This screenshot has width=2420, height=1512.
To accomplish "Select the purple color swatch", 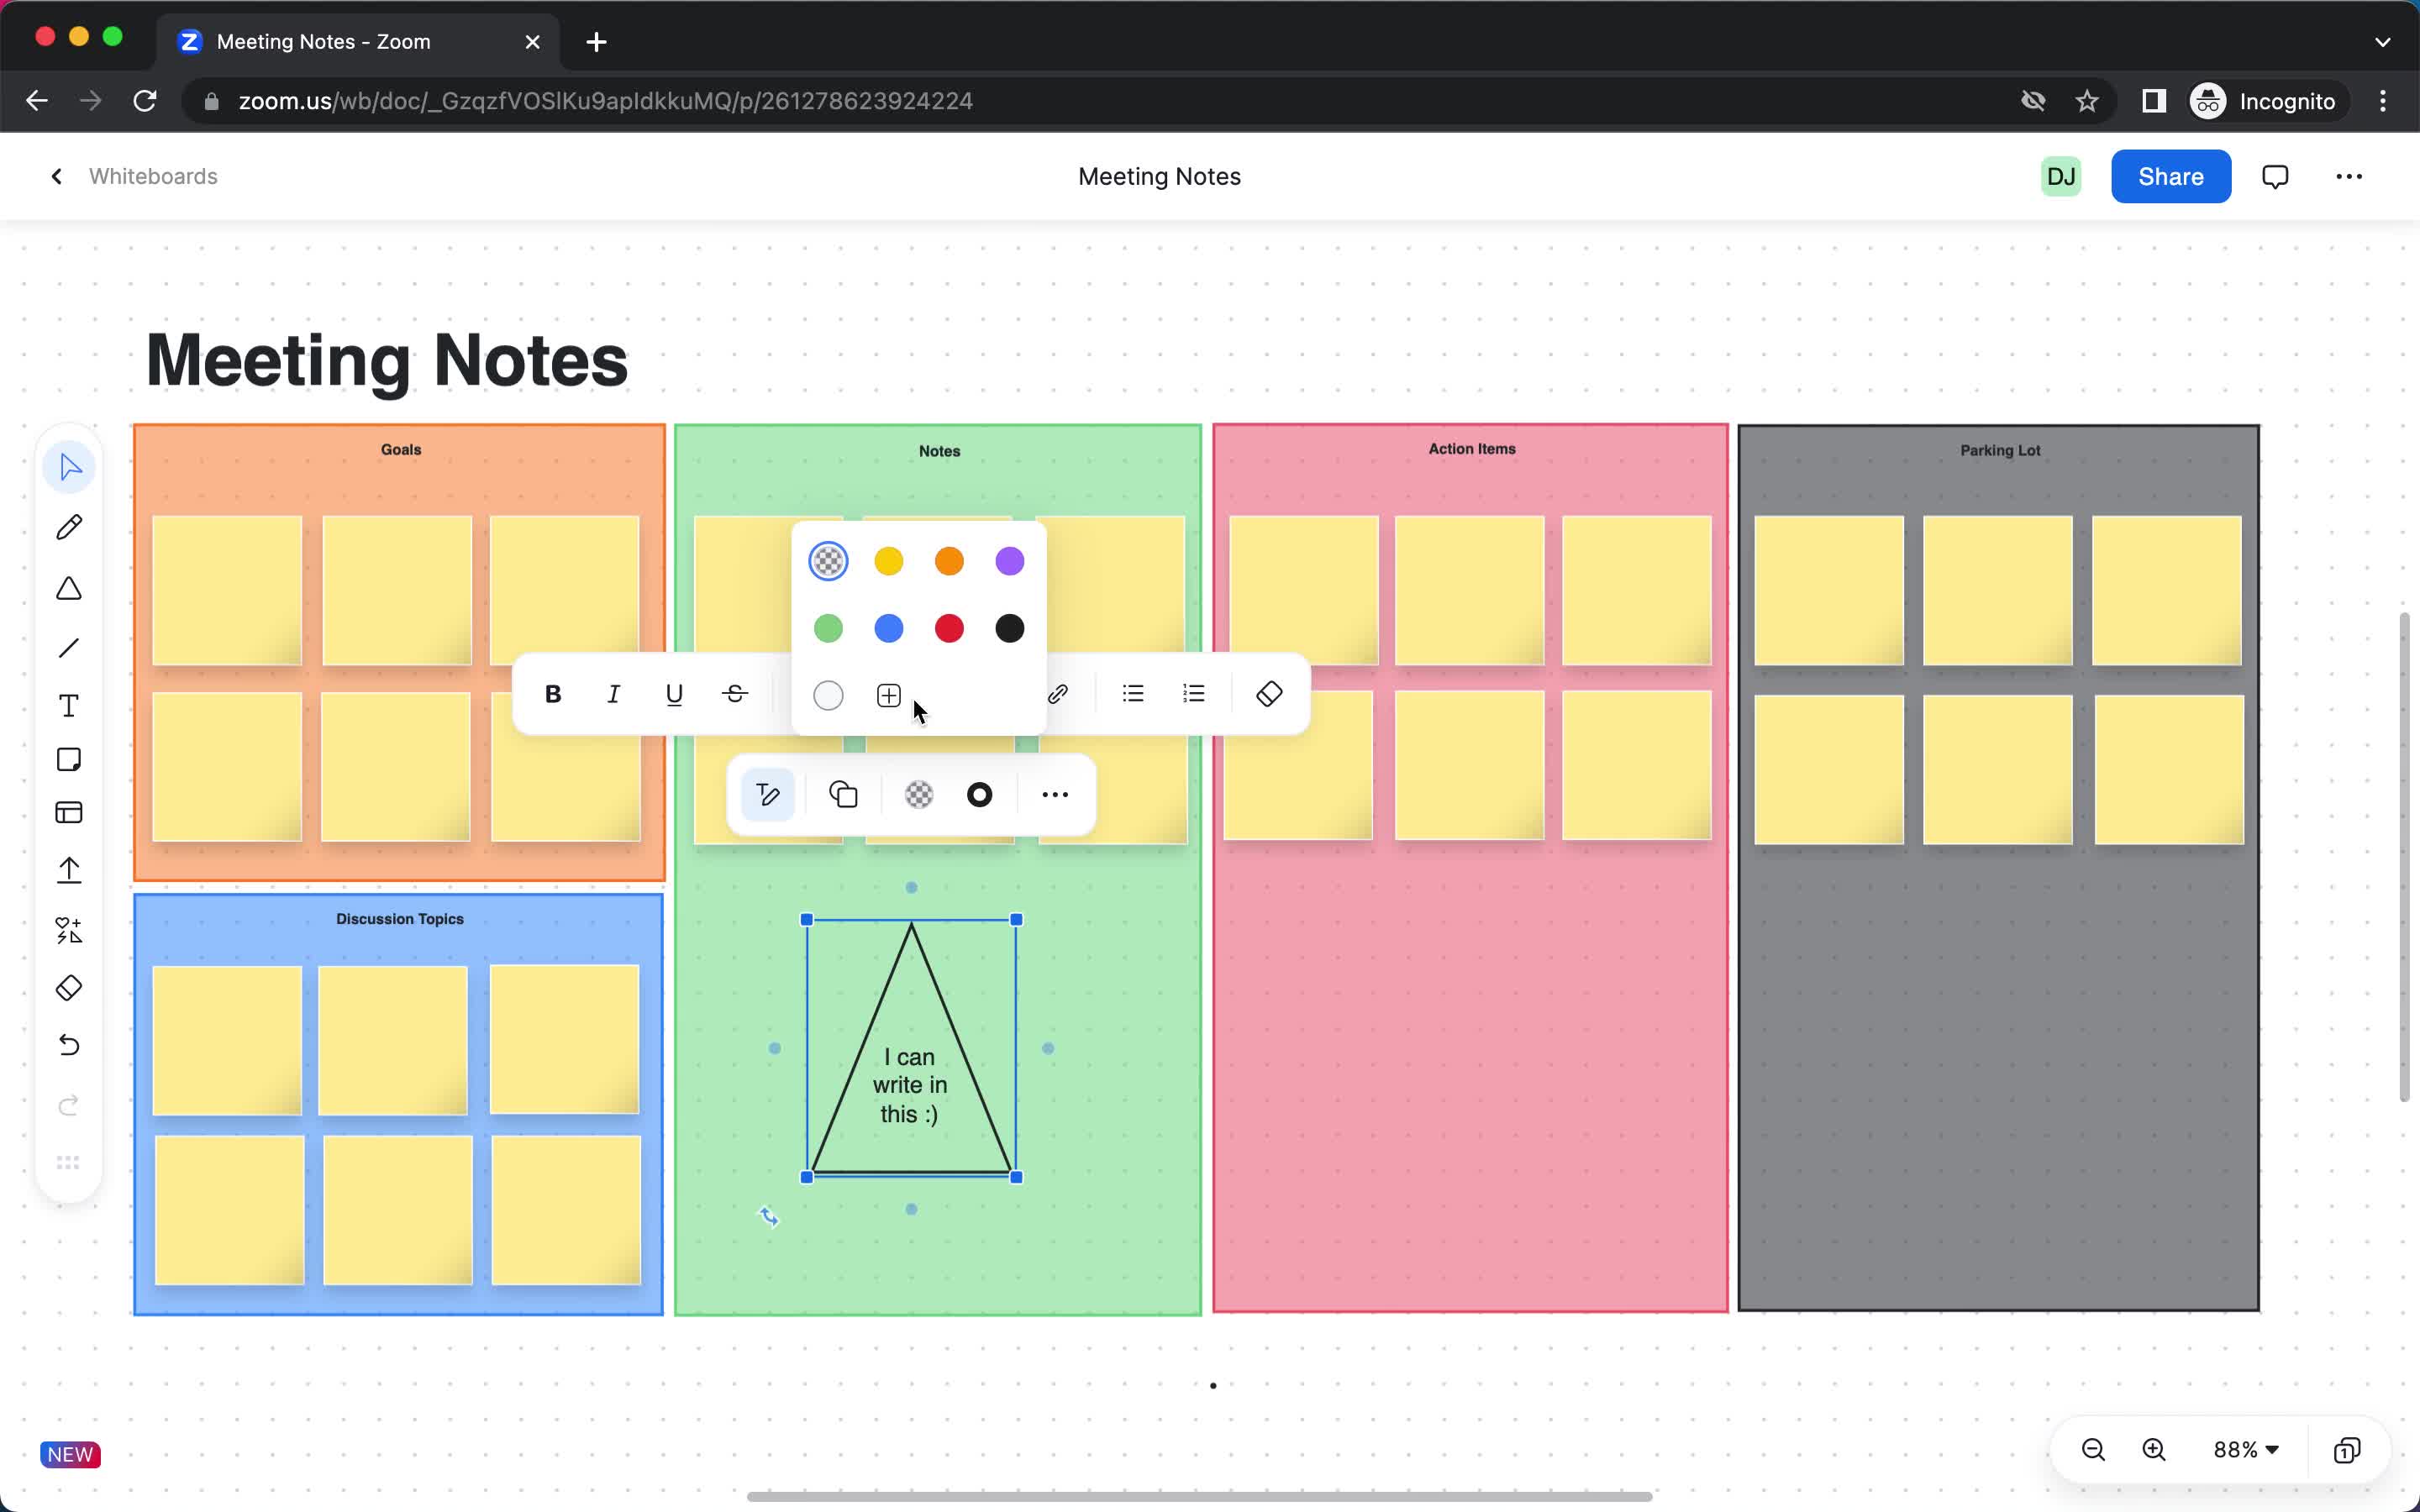I will 1009,561.
